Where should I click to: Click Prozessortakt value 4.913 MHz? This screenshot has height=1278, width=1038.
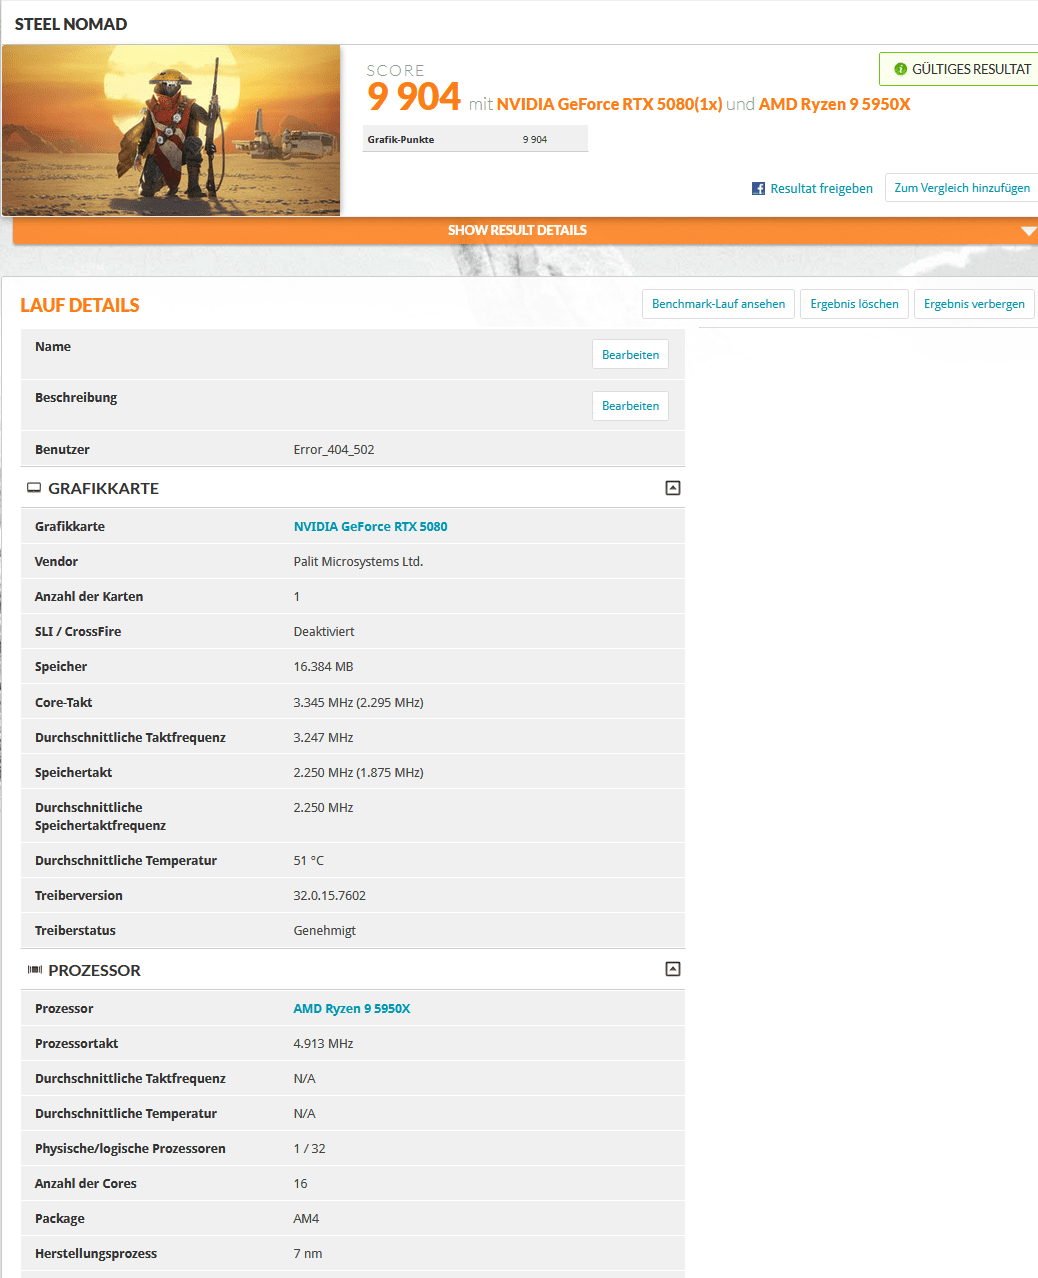[323, 1044]
